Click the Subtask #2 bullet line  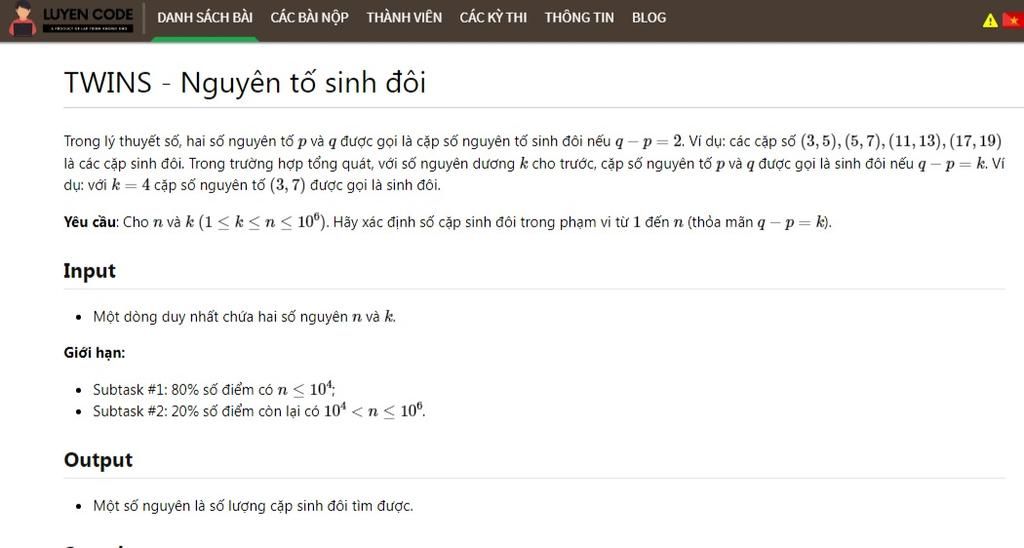pyautogui.click(x=259, y=411)
